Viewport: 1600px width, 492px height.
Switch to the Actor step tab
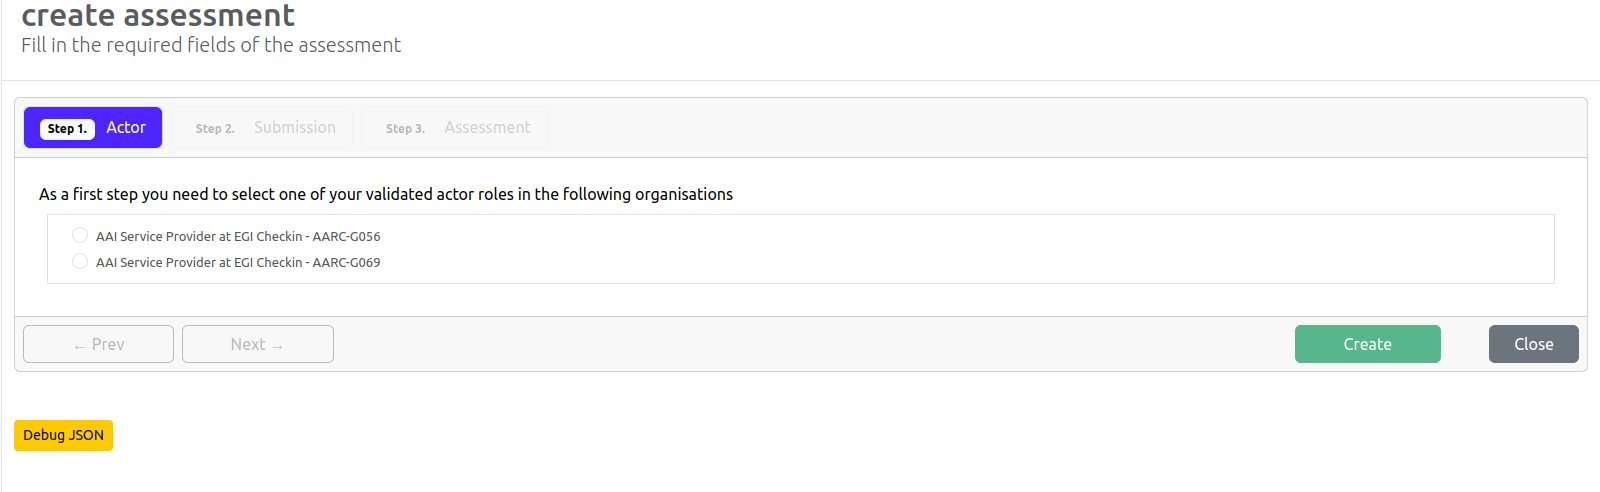pos(93,127)
